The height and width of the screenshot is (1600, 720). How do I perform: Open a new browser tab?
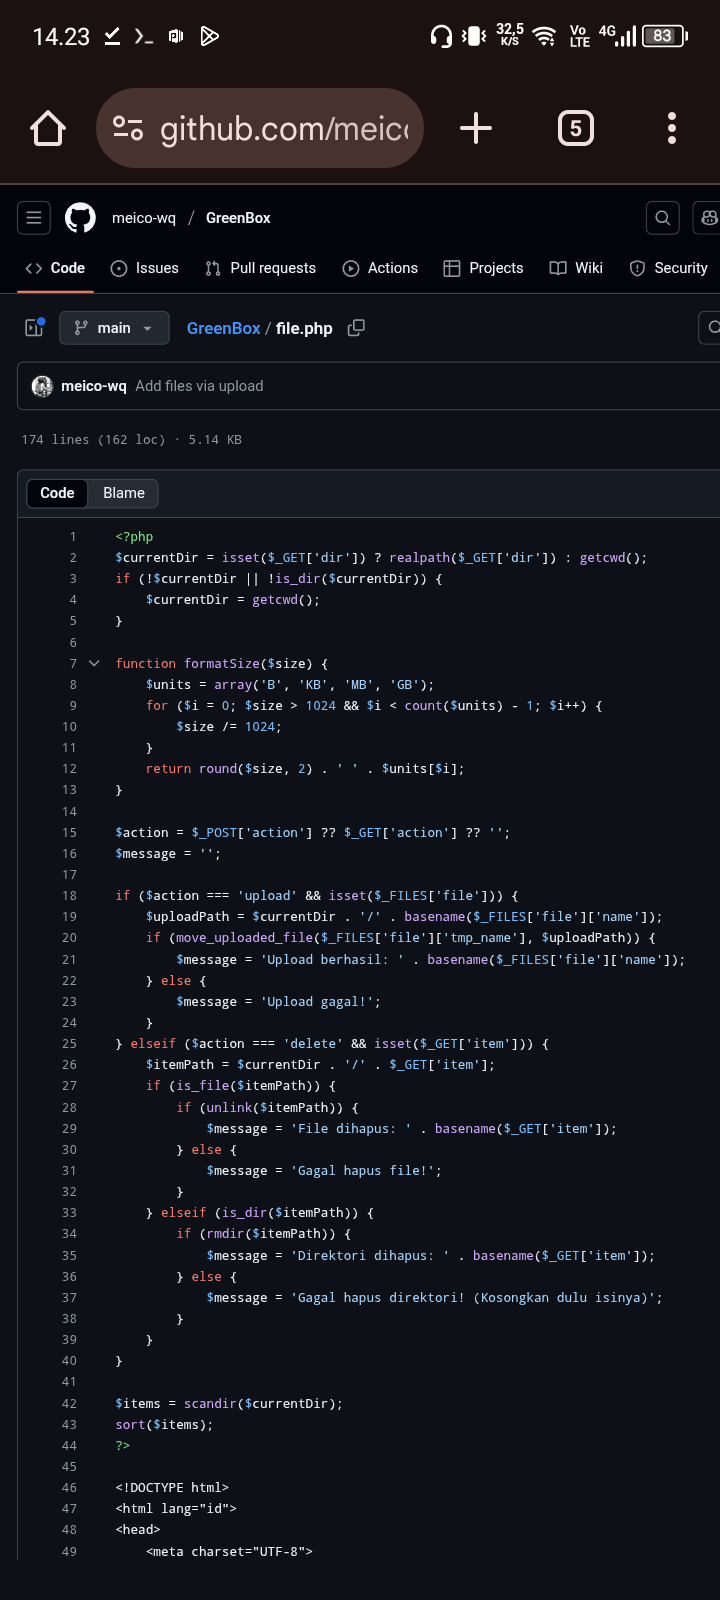476,129
